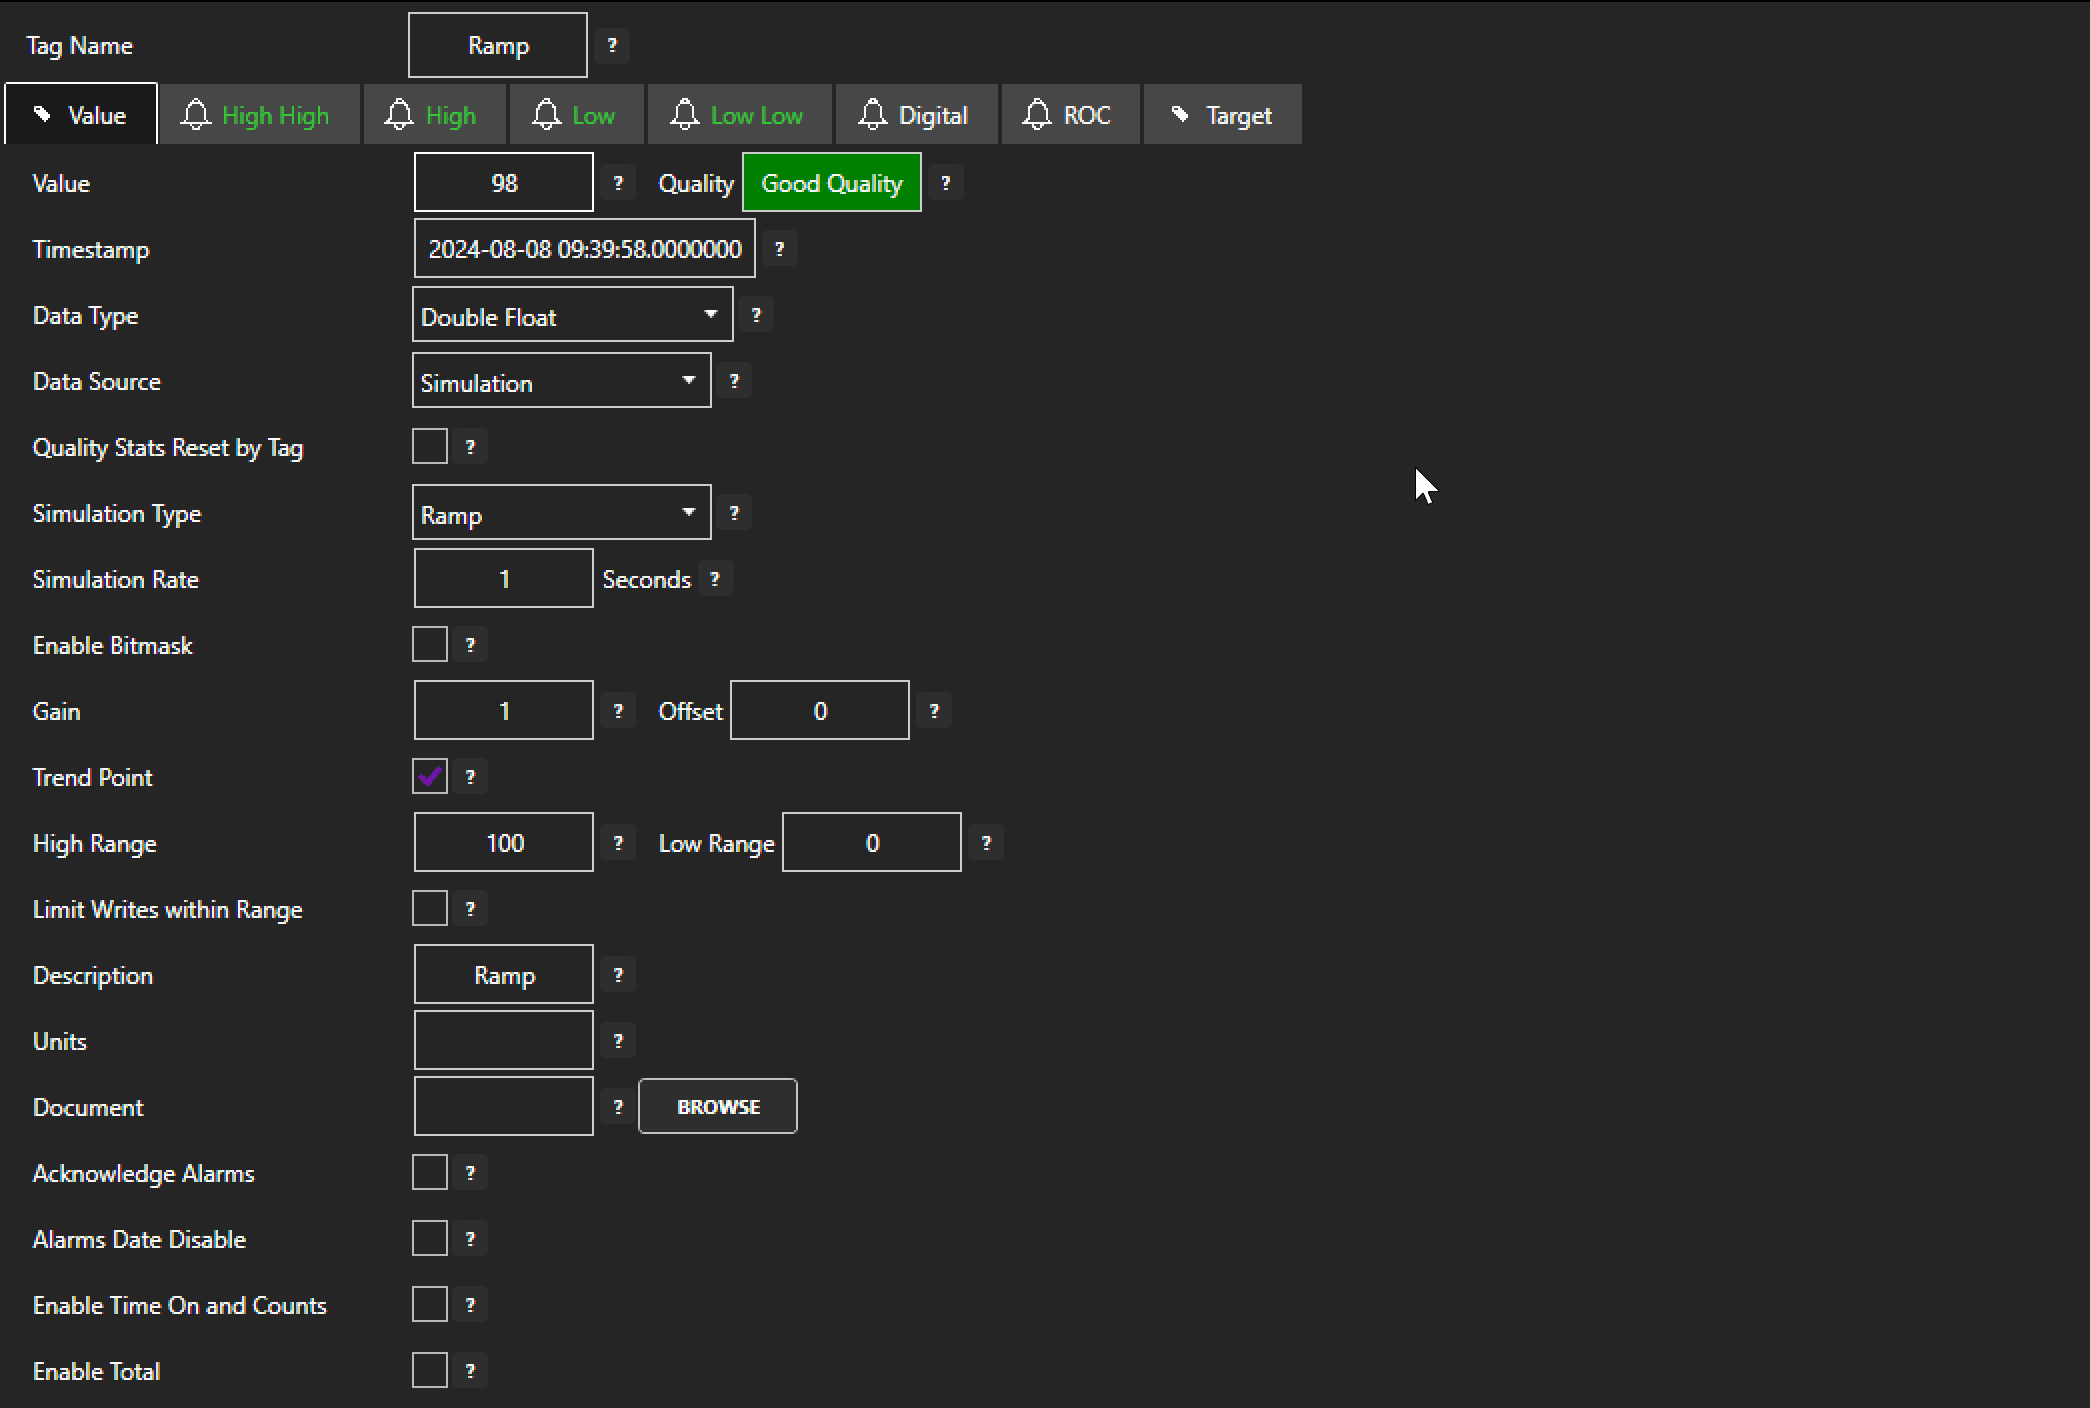Click the help icon next to Data Type

click(756, 315)
